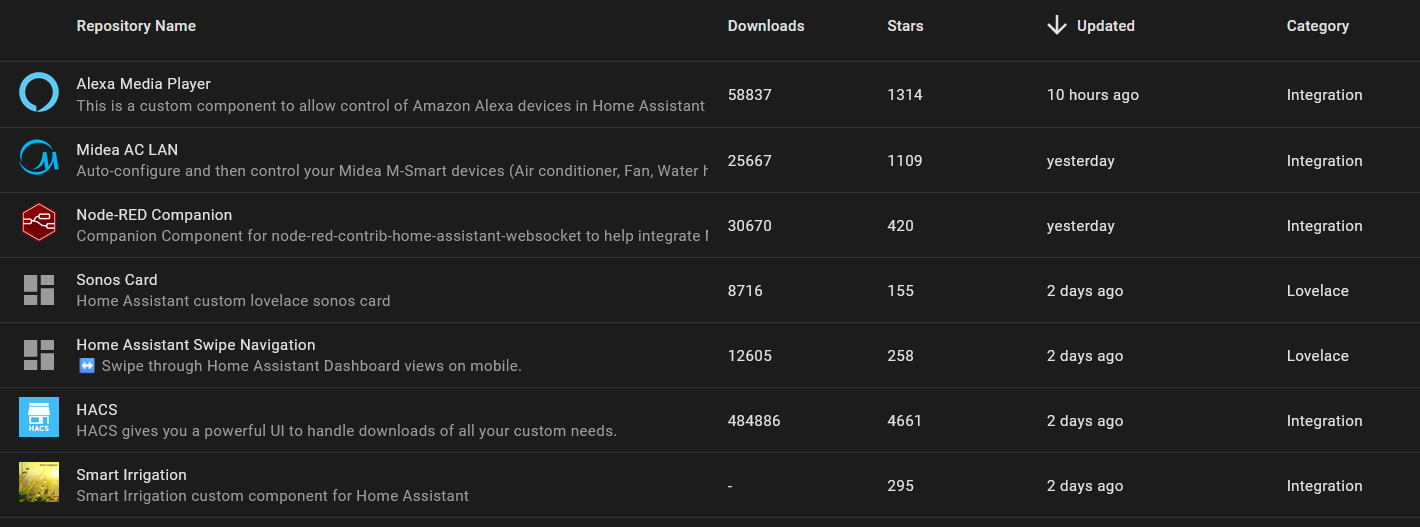Screen dimensions: 1420x527
Task: Click the red Node-RED Companion icon
Action: (39, 222)
